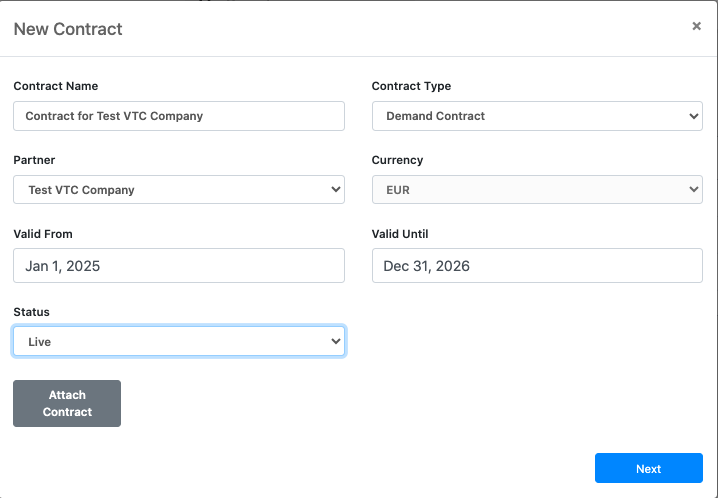This screenshot has height=498, width=718.
Task: Click the Attach Contract button
Action: tap(67, 403)
